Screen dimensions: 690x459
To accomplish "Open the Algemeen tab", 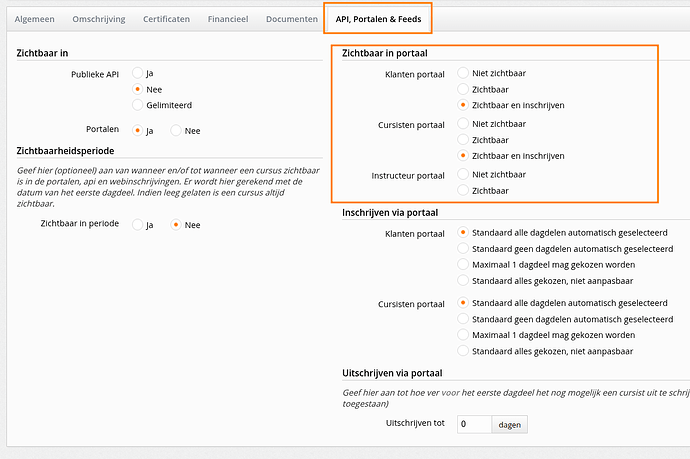I will [34, 19].
